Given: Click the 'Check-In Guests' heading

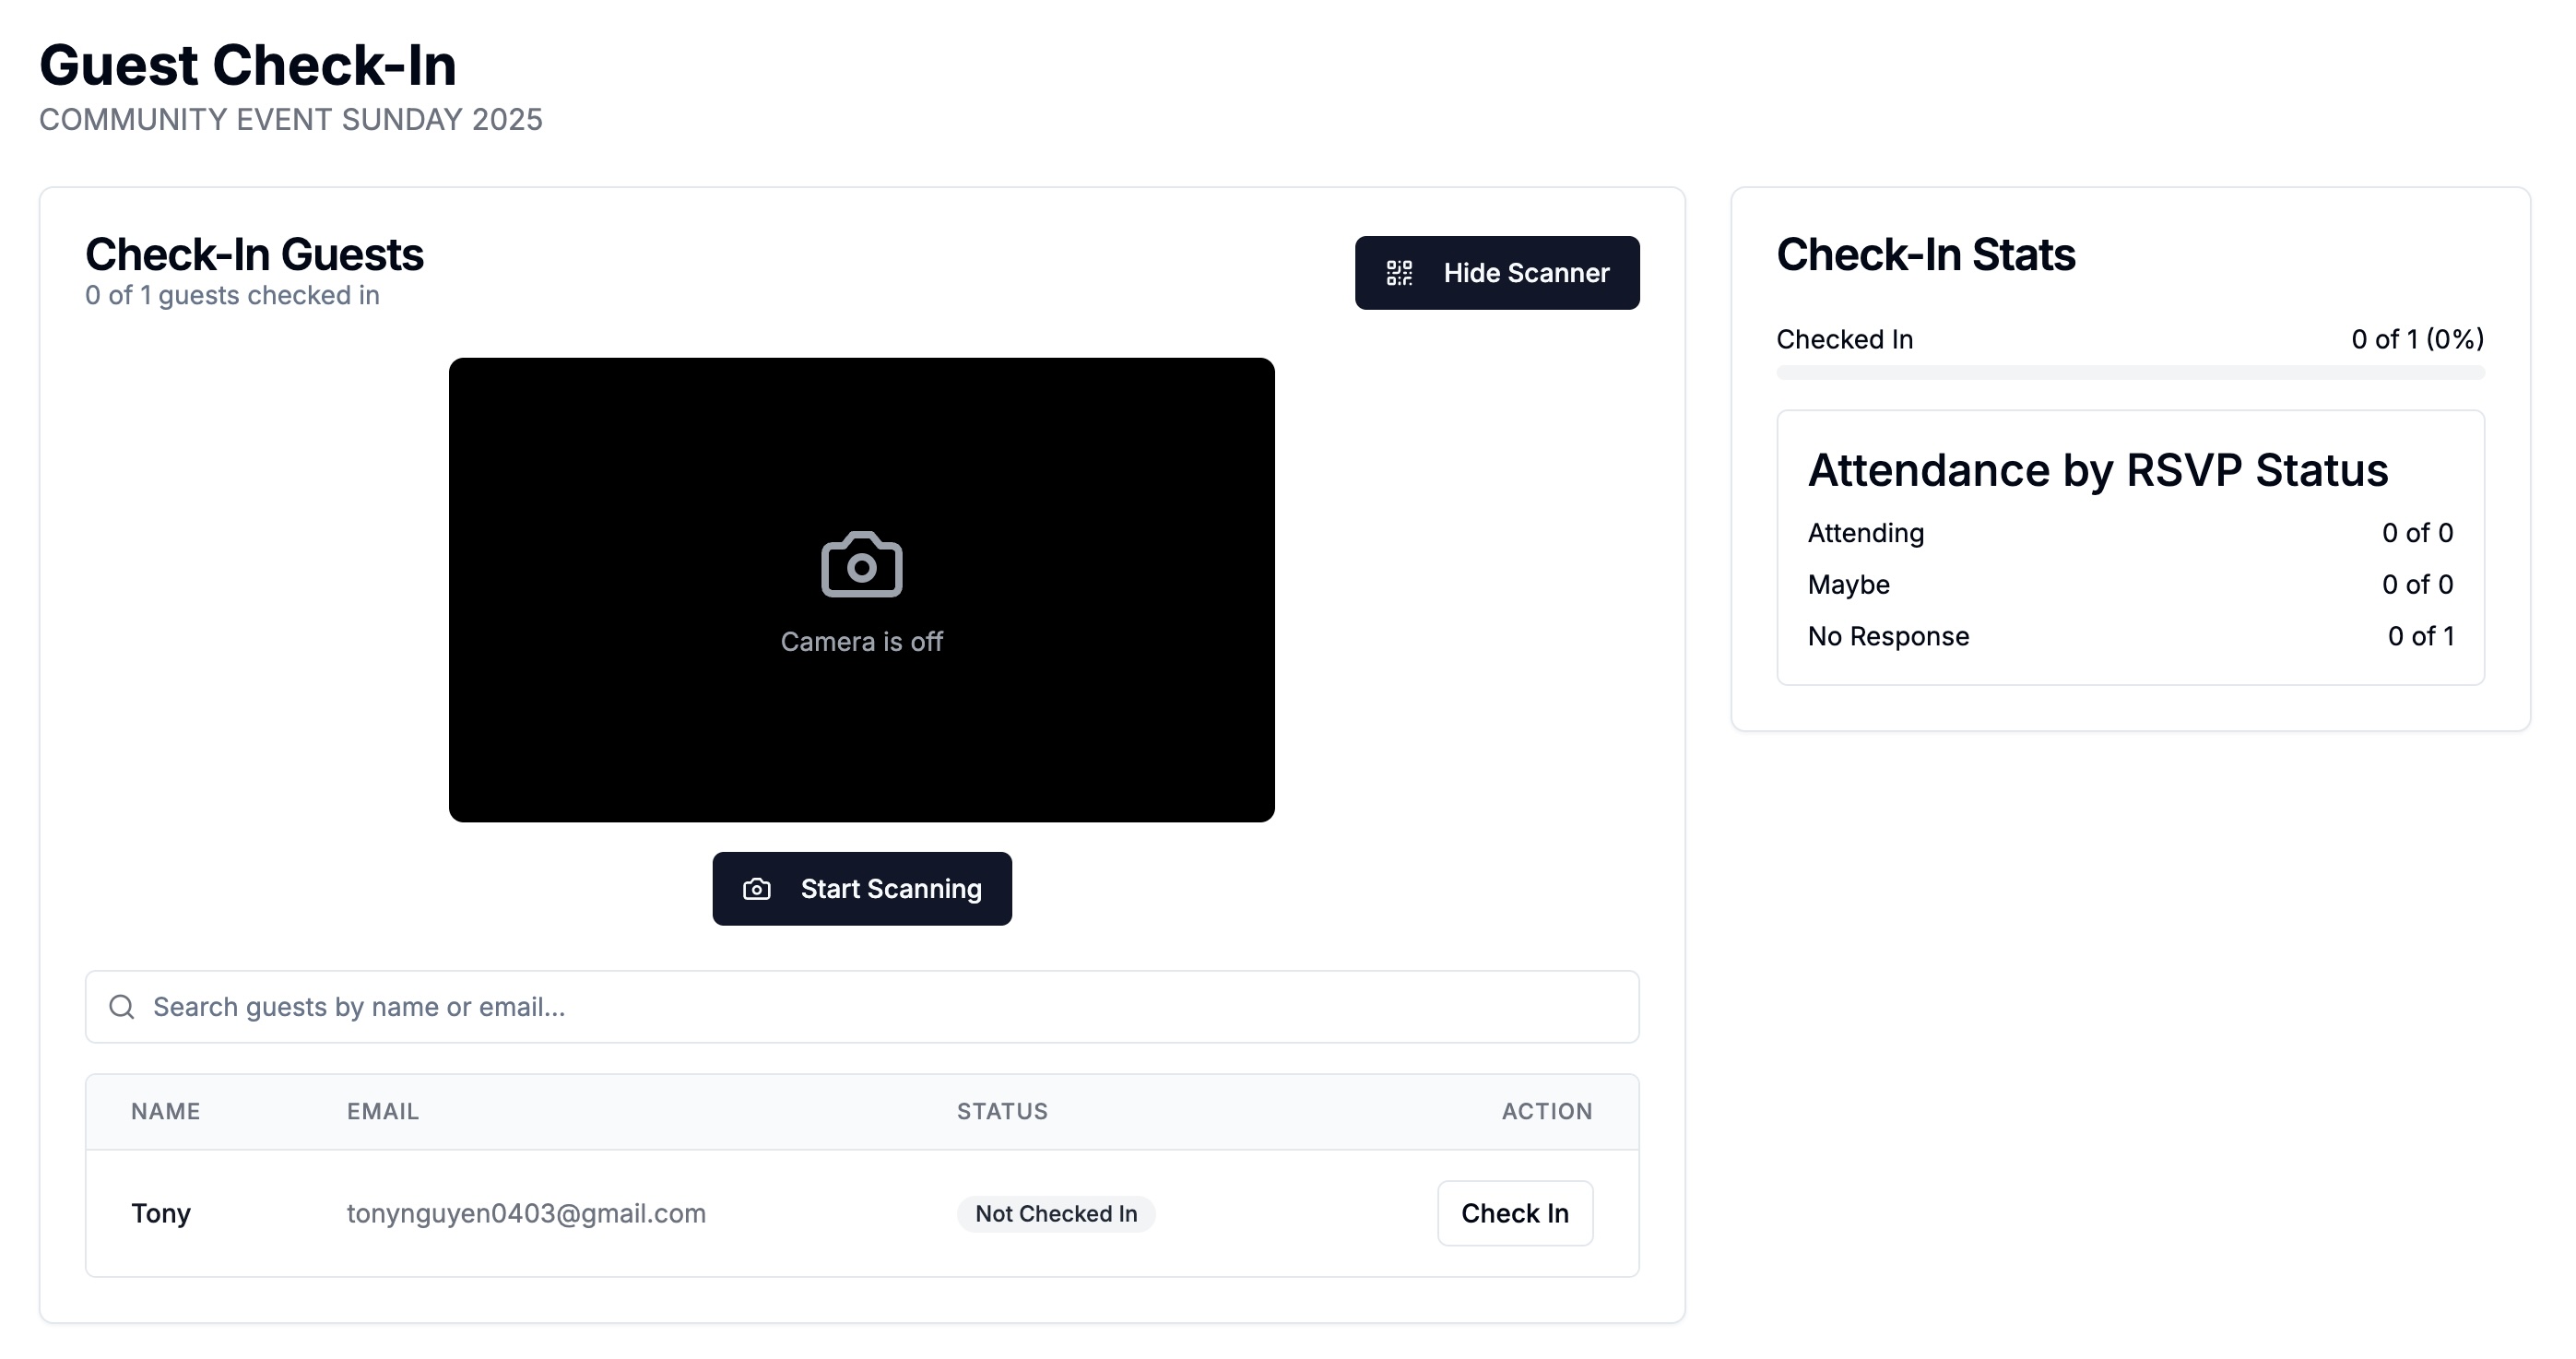Looking at the screenshot, I should click(254, 255).
